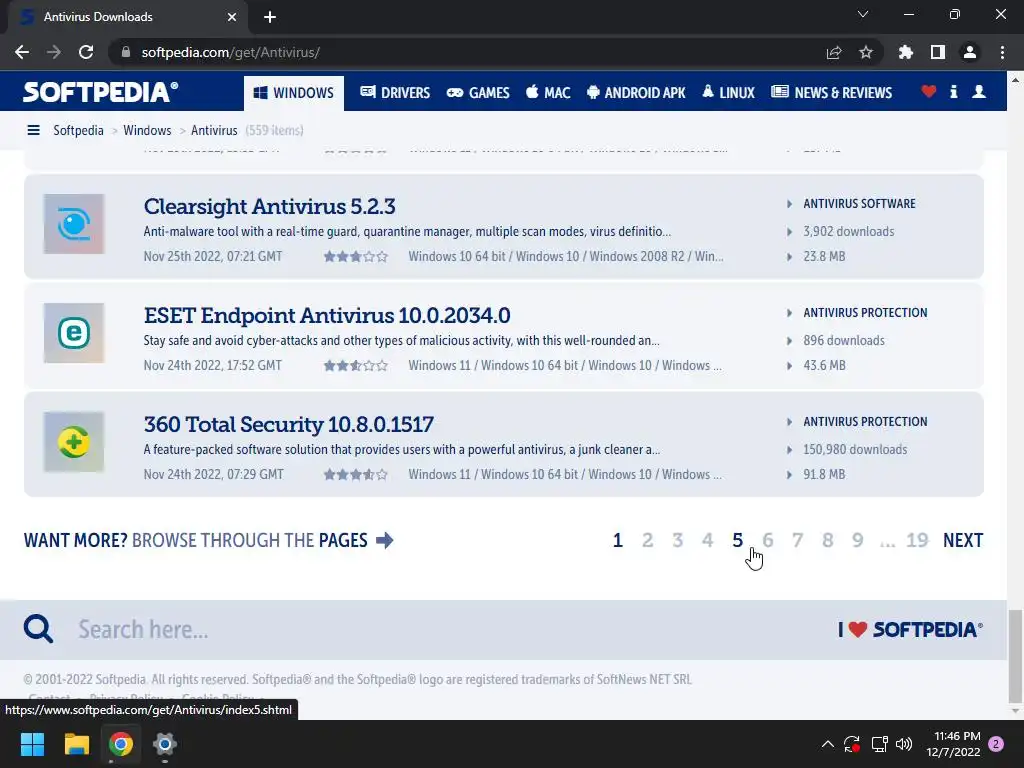The image size is (1024, 768).
Task: Click the Windows breadcrumb link
Action: [147, 130]
